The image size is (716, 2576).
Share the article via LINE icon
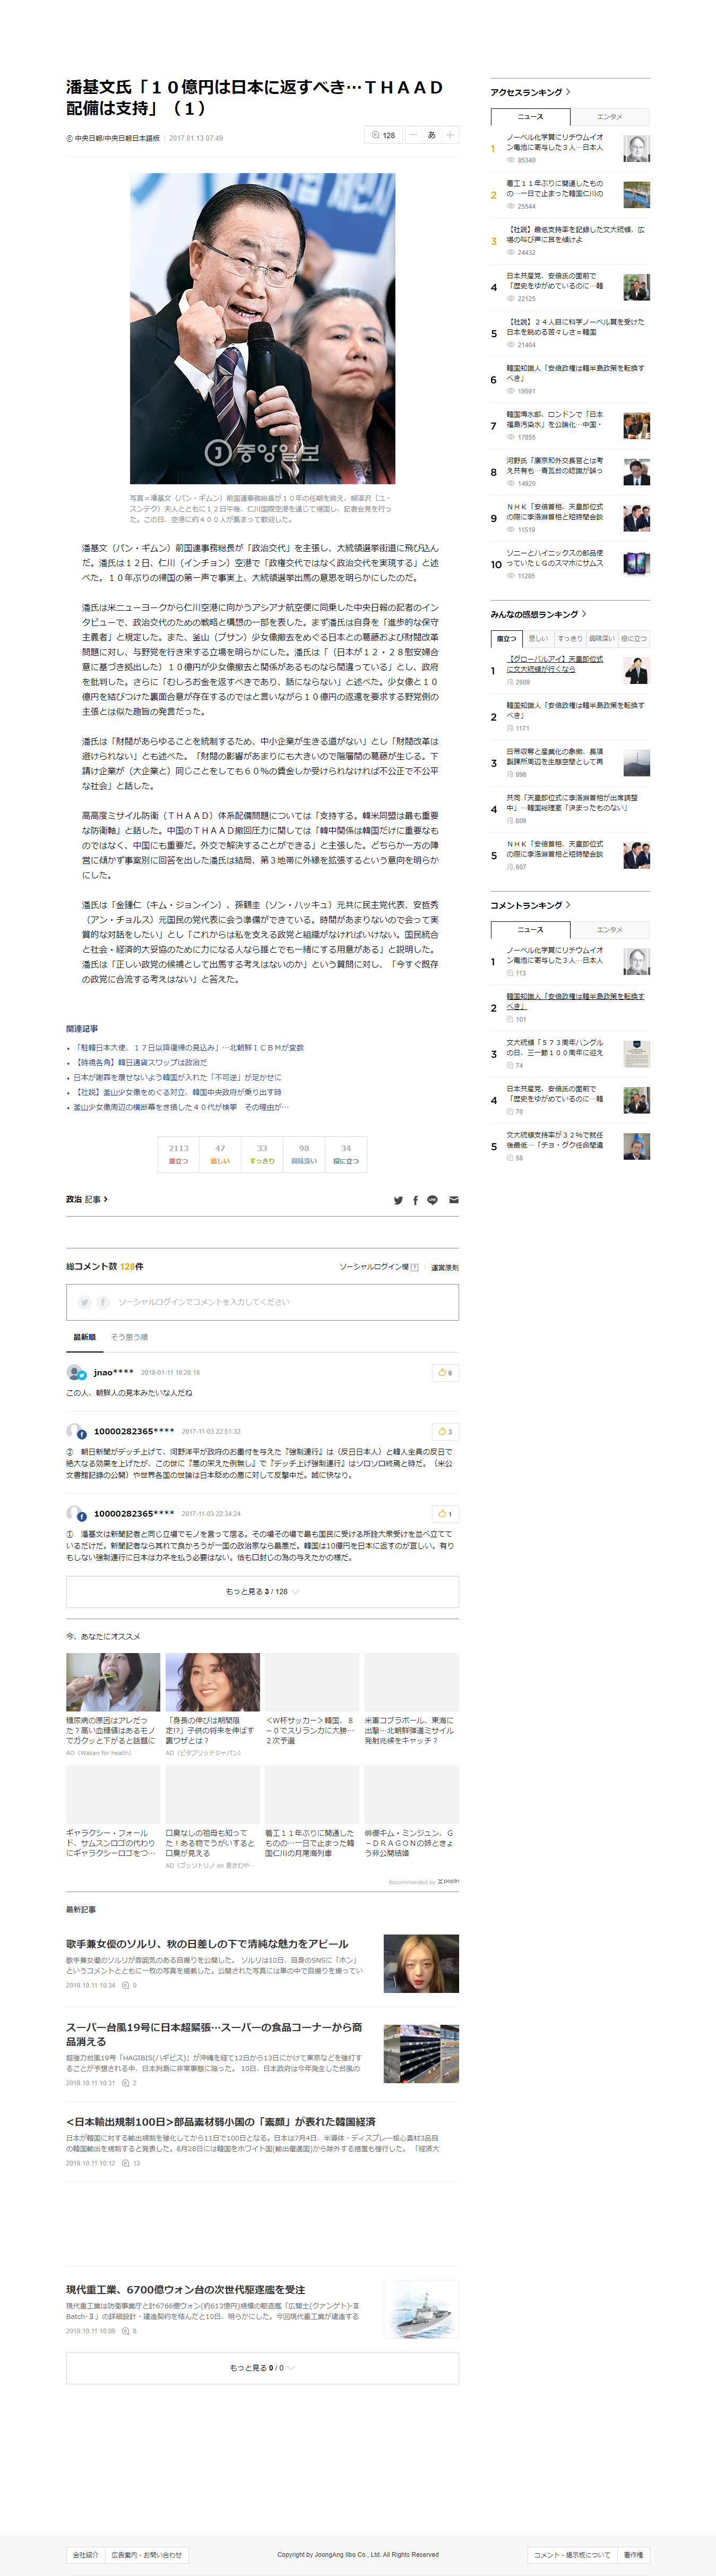pos(432,1199)
